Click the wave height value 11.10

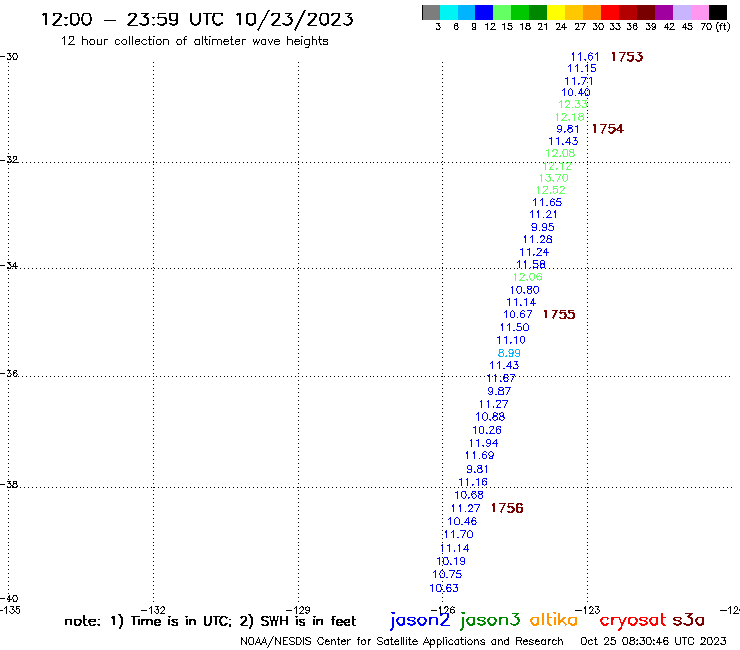click(511, 340)
